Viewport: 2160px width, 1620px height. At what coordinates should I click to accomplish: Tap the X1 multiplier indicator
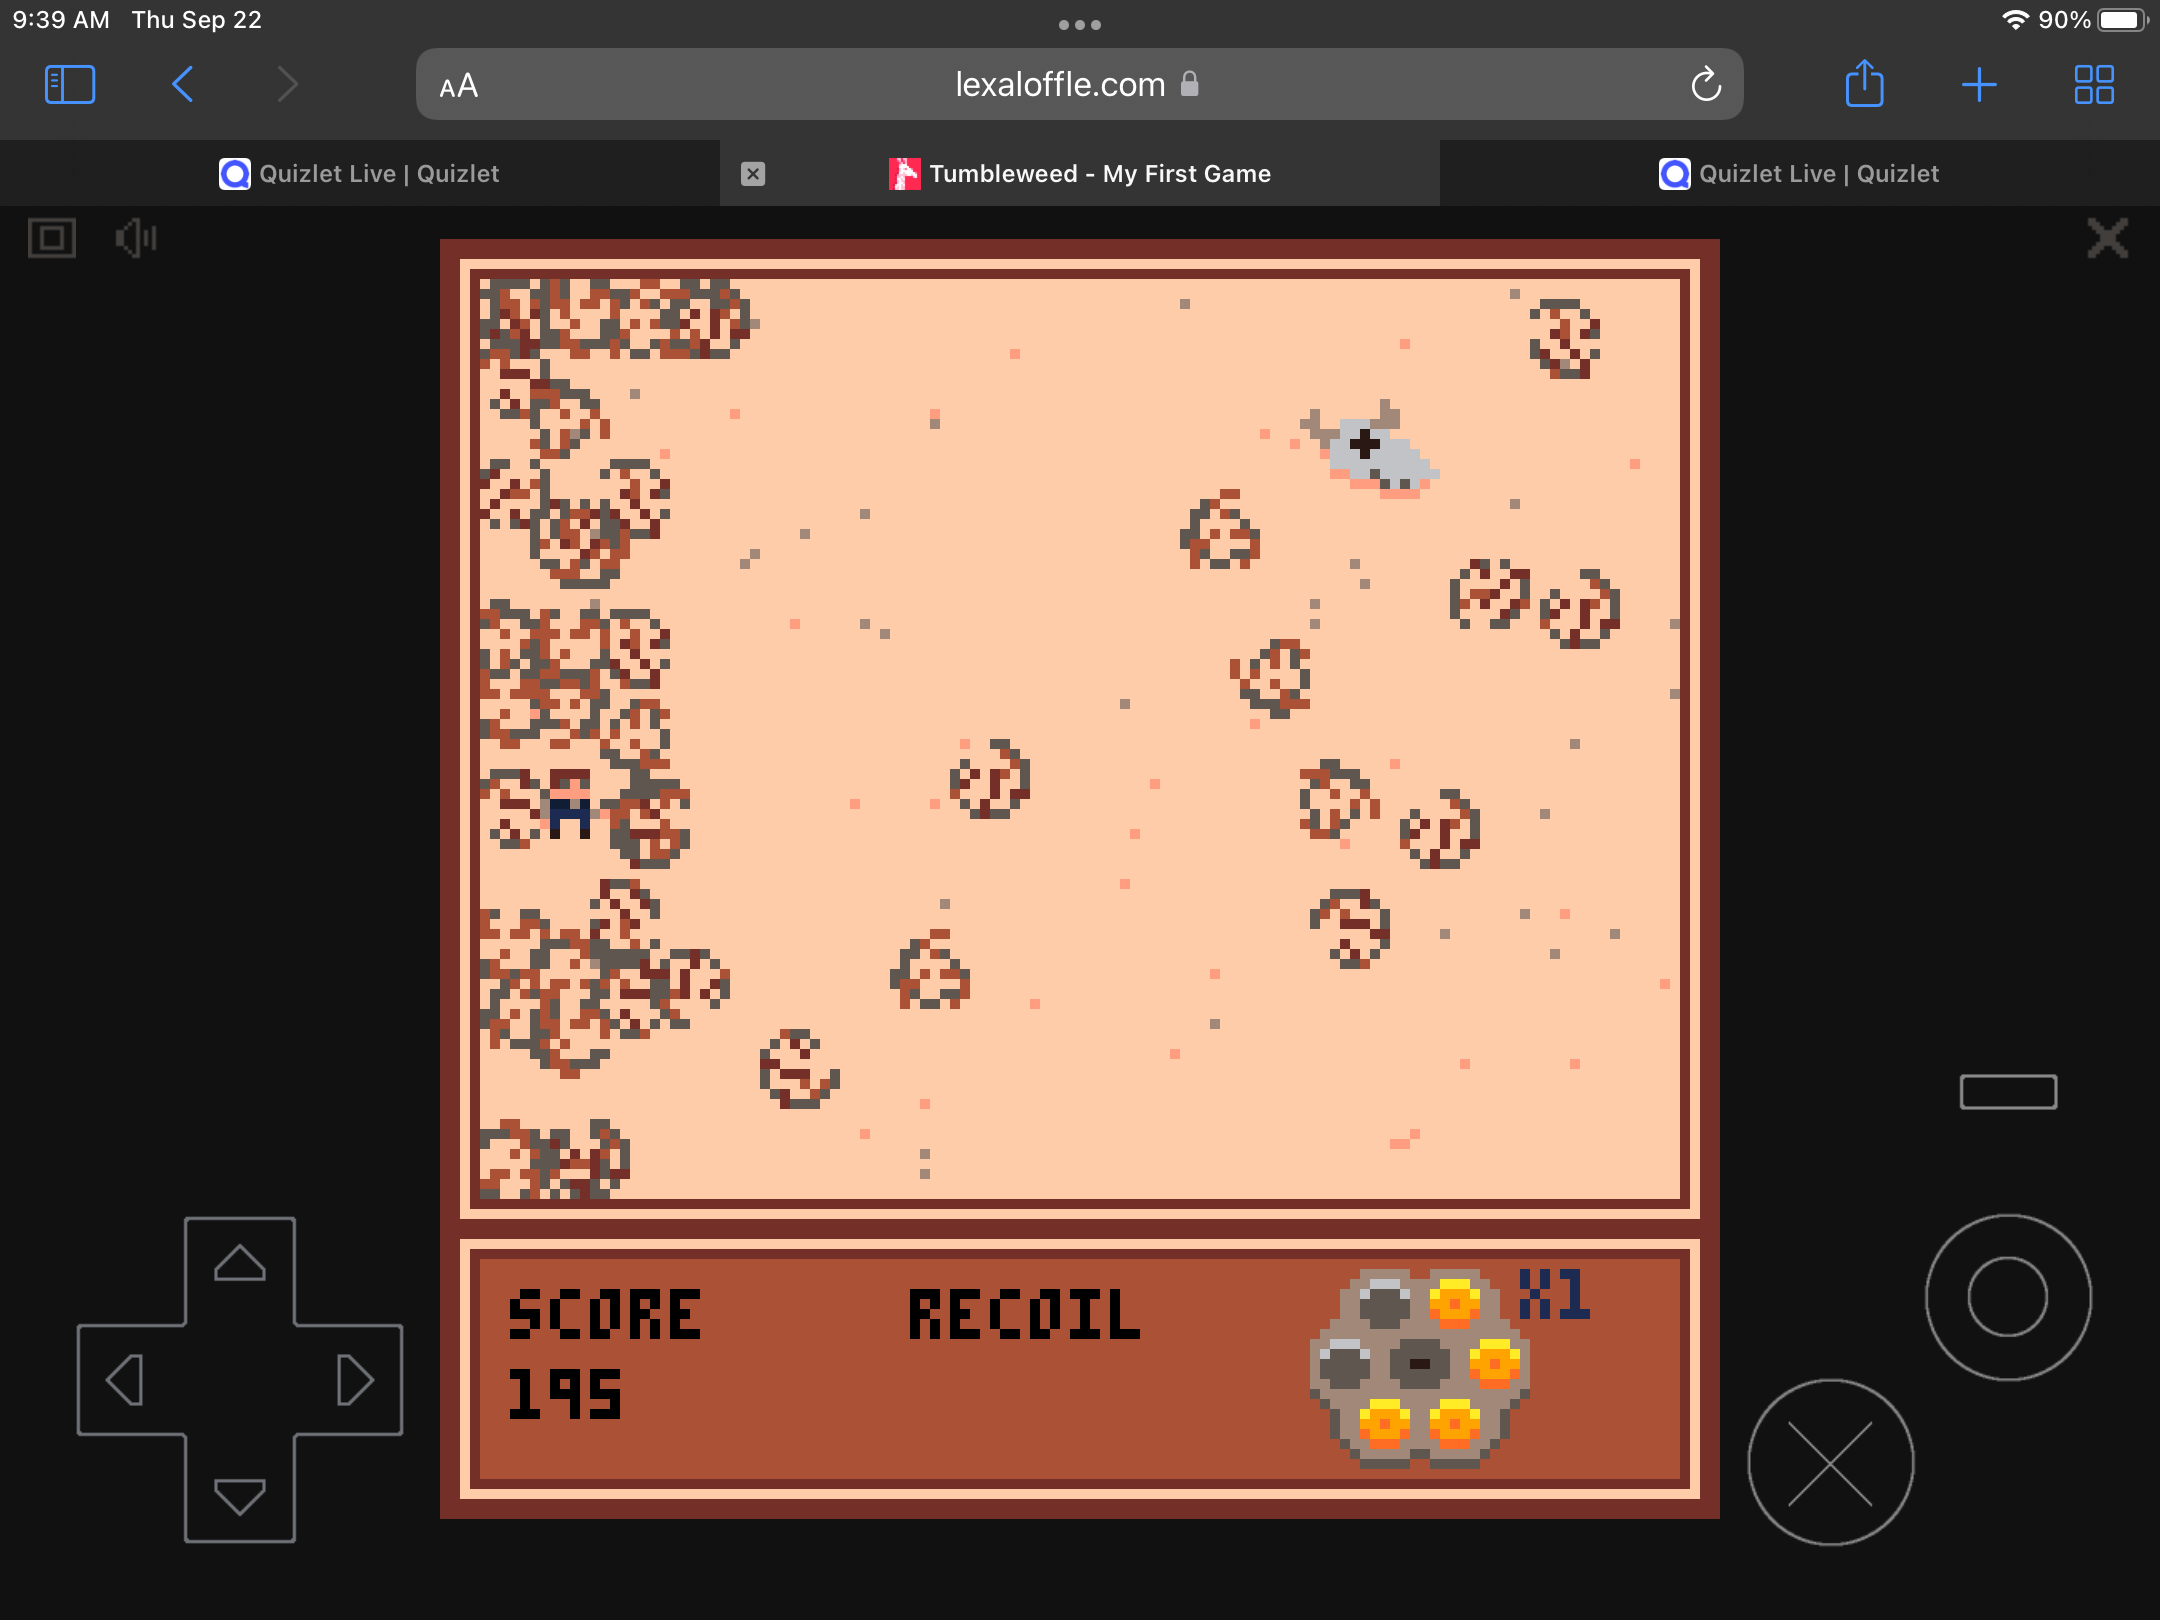pos(1554,1294)
